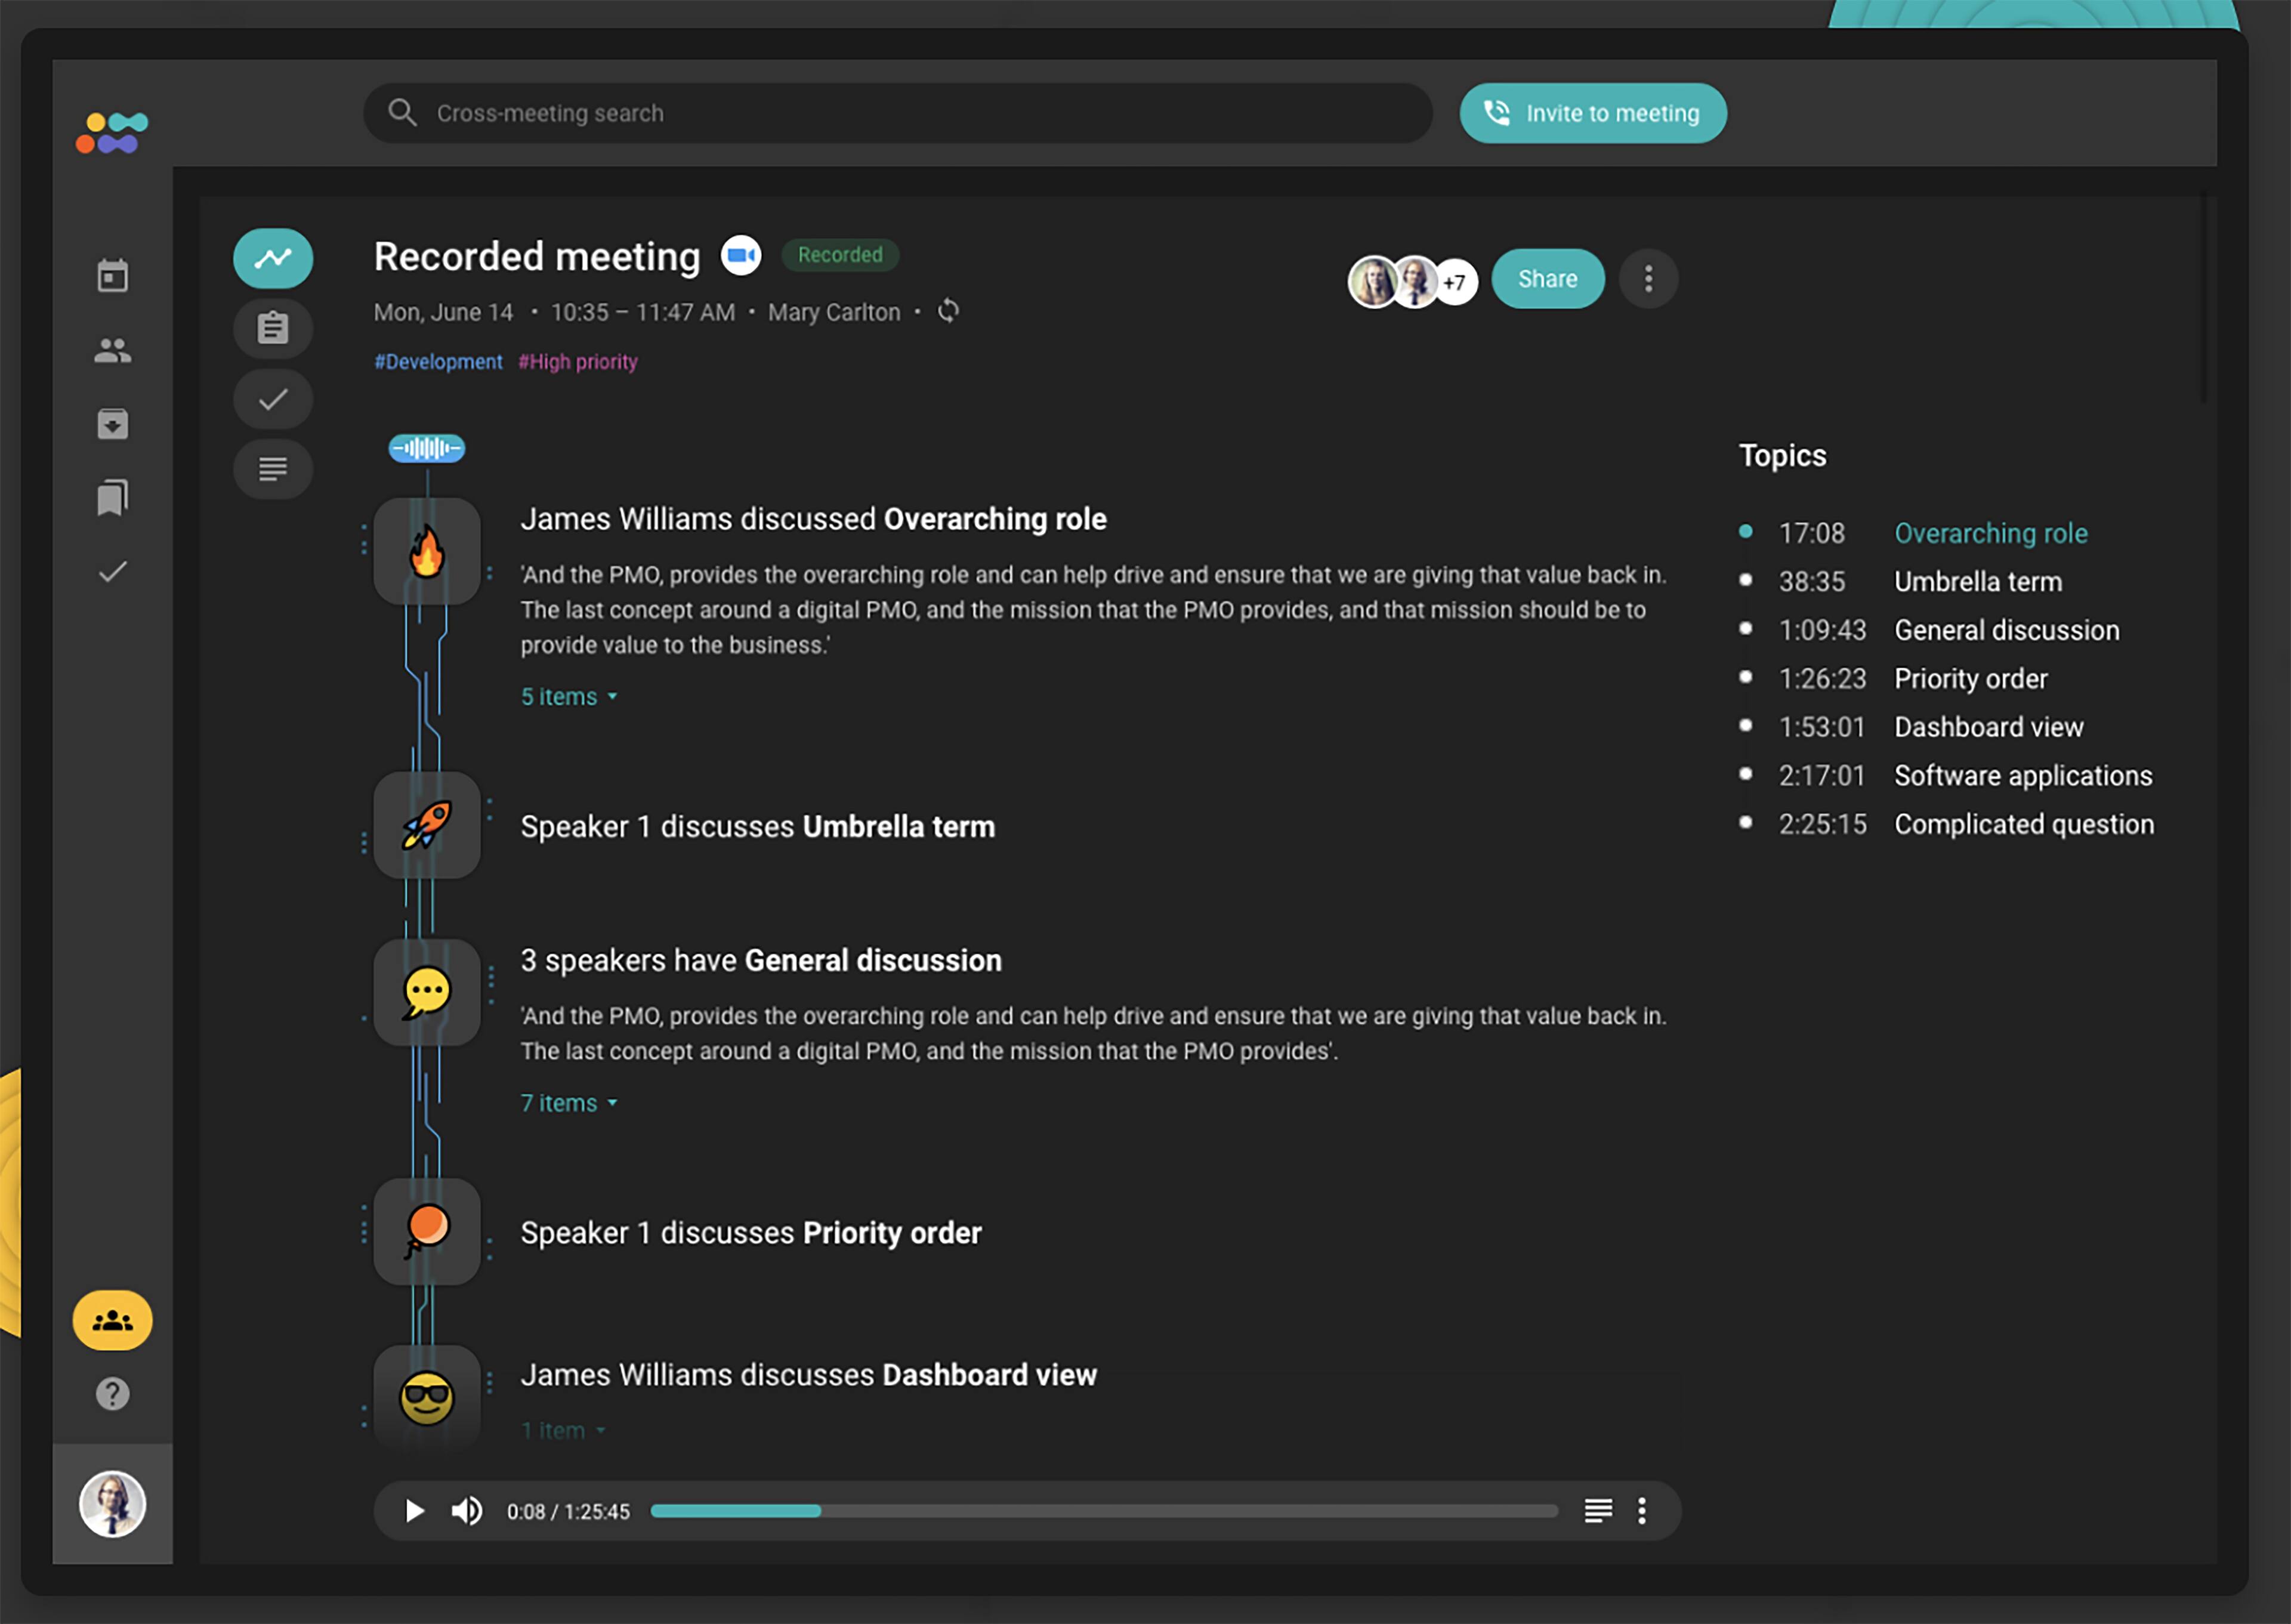This screenshot has width=2291, height=1624.
Task: Expand the 7 items dropdown
Action: 568,1103
